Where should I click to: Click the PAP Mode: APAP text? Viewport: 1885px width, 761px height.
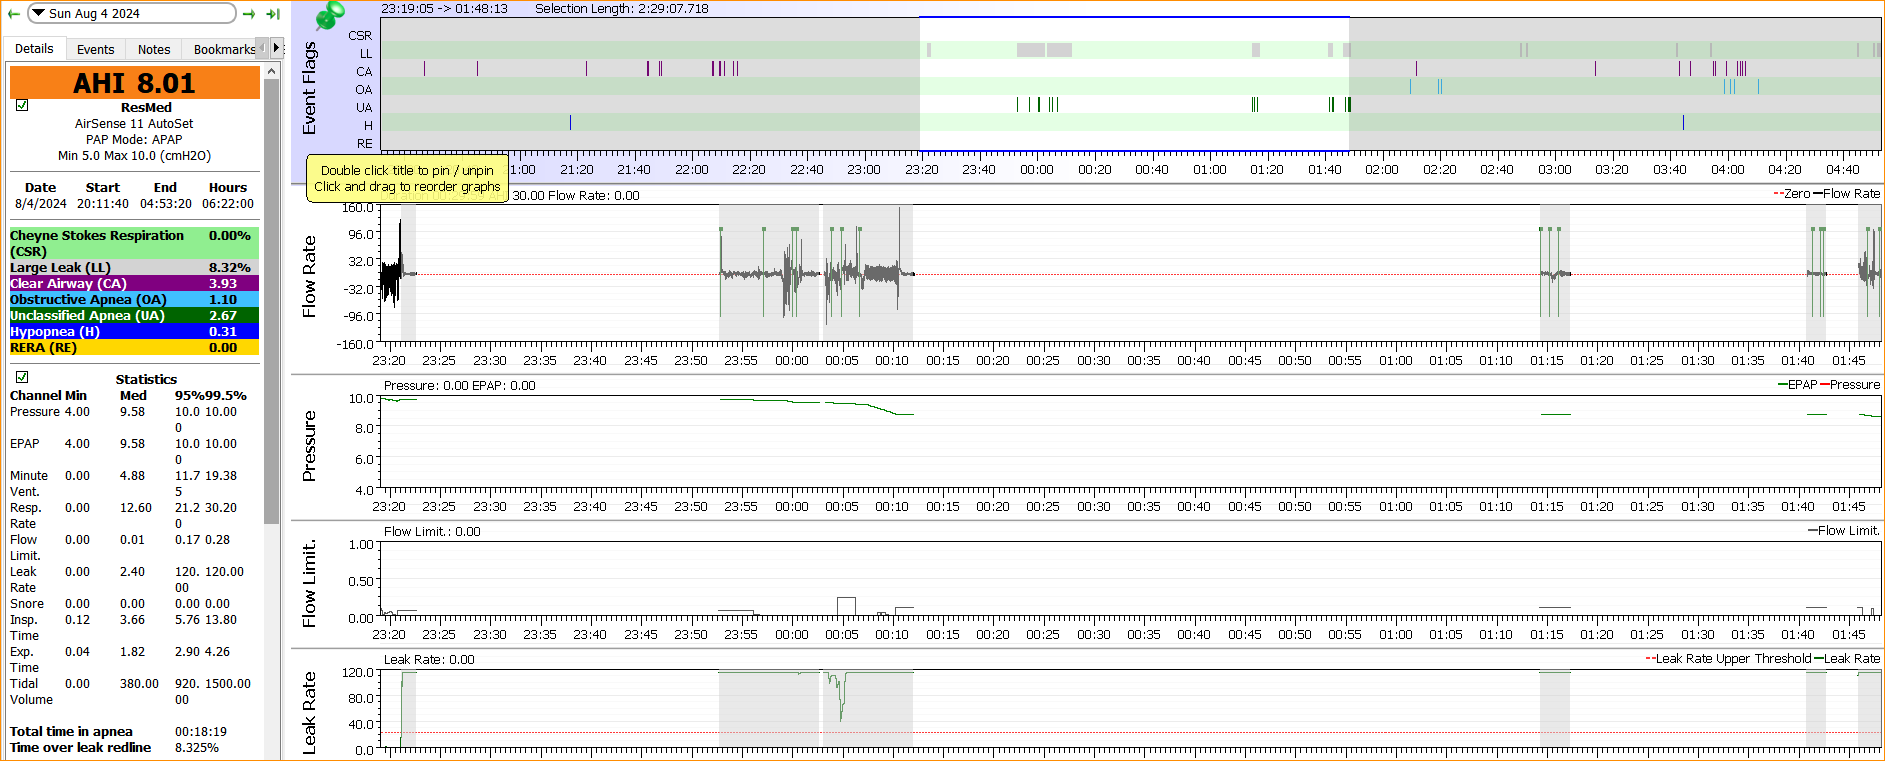pyautogui.click(x=134, y=139)
